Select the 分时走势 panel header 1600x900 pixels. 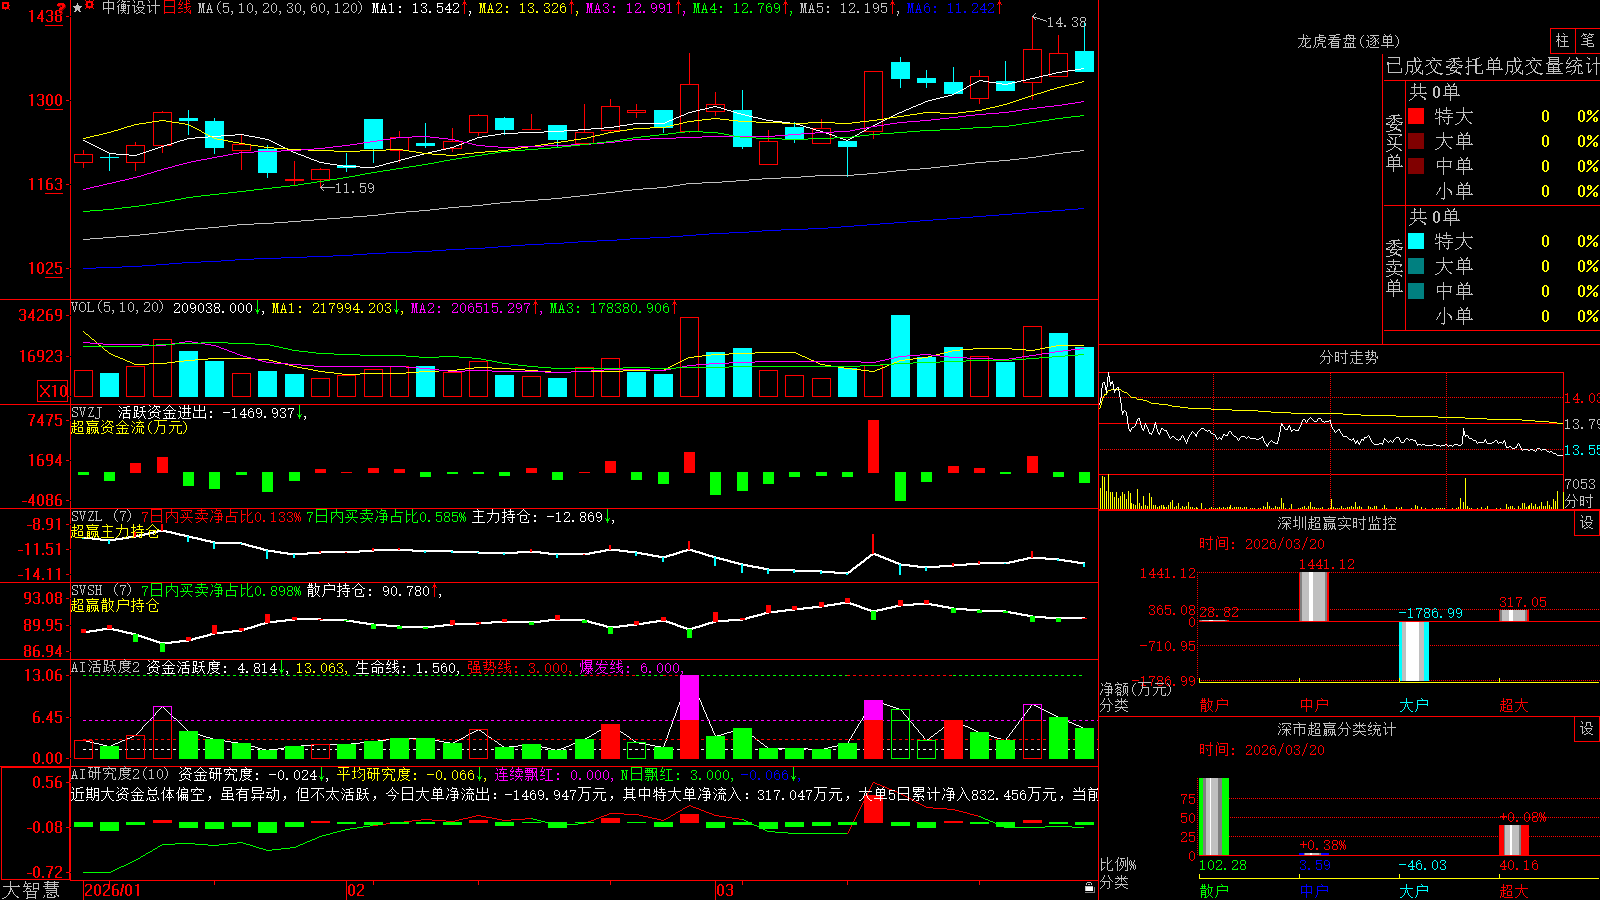[x=1348, y=357]
